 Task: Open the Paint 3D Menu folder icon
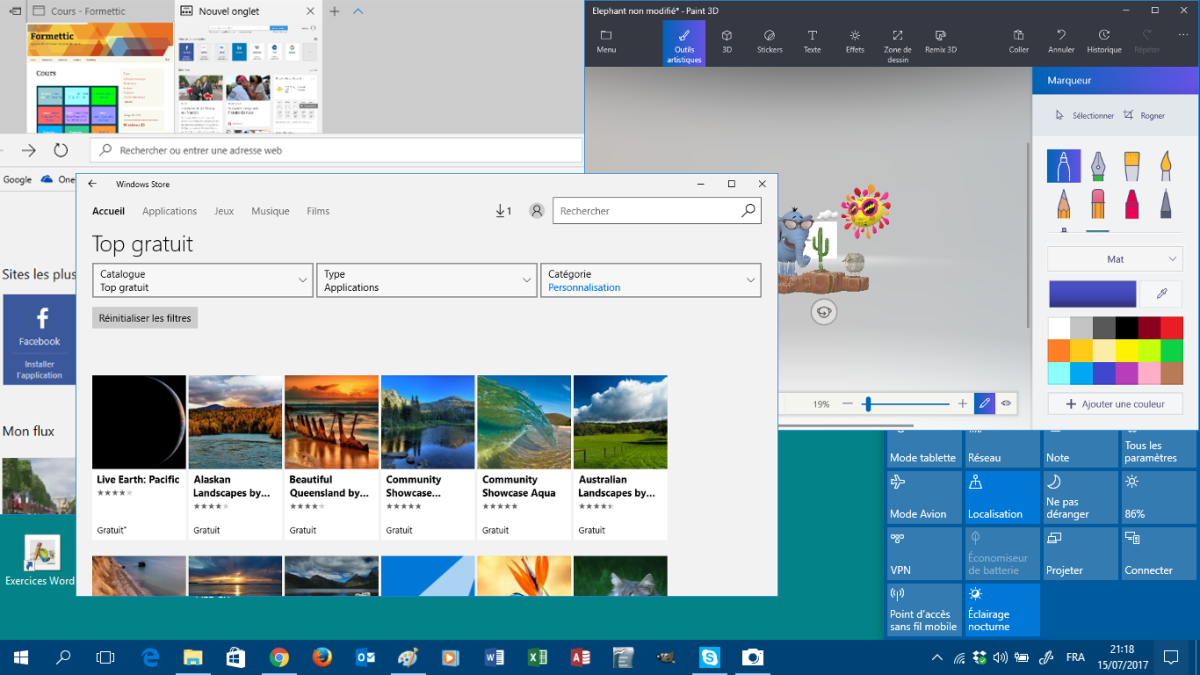(x=606, y=35)
